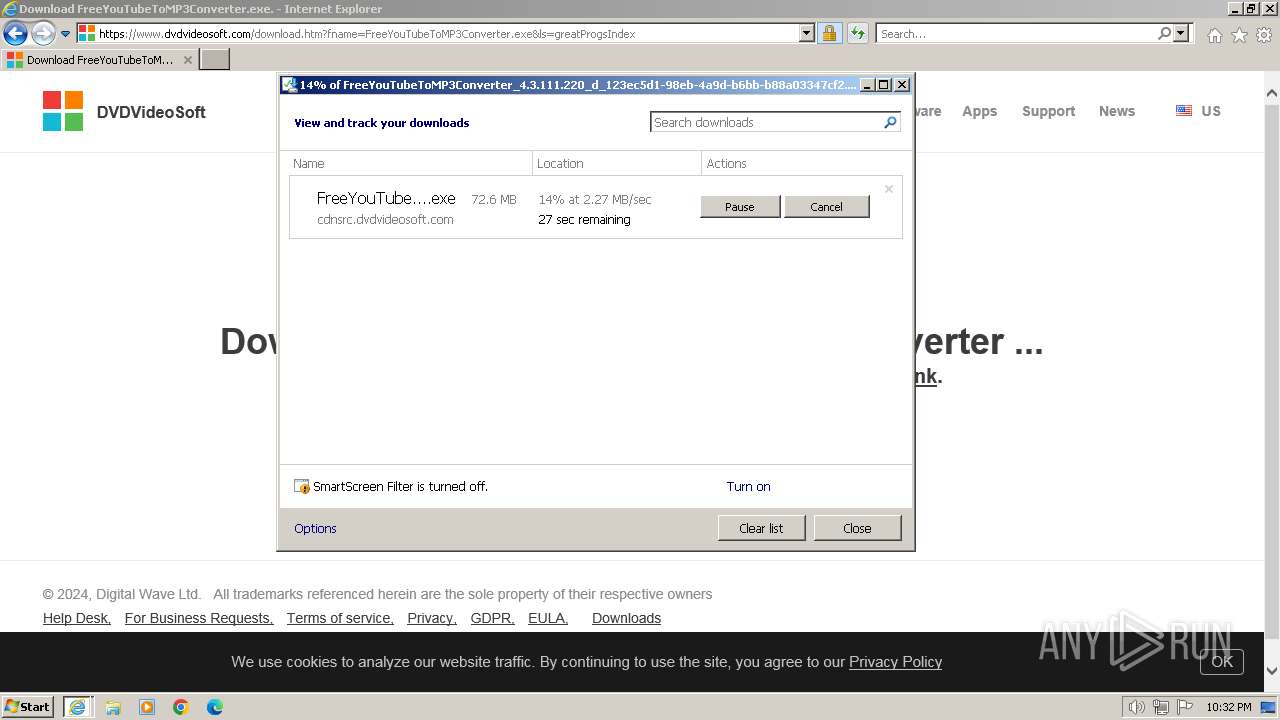The image size is (1280, 720).
Task: Click the network tray icon
Action: 1161,707
